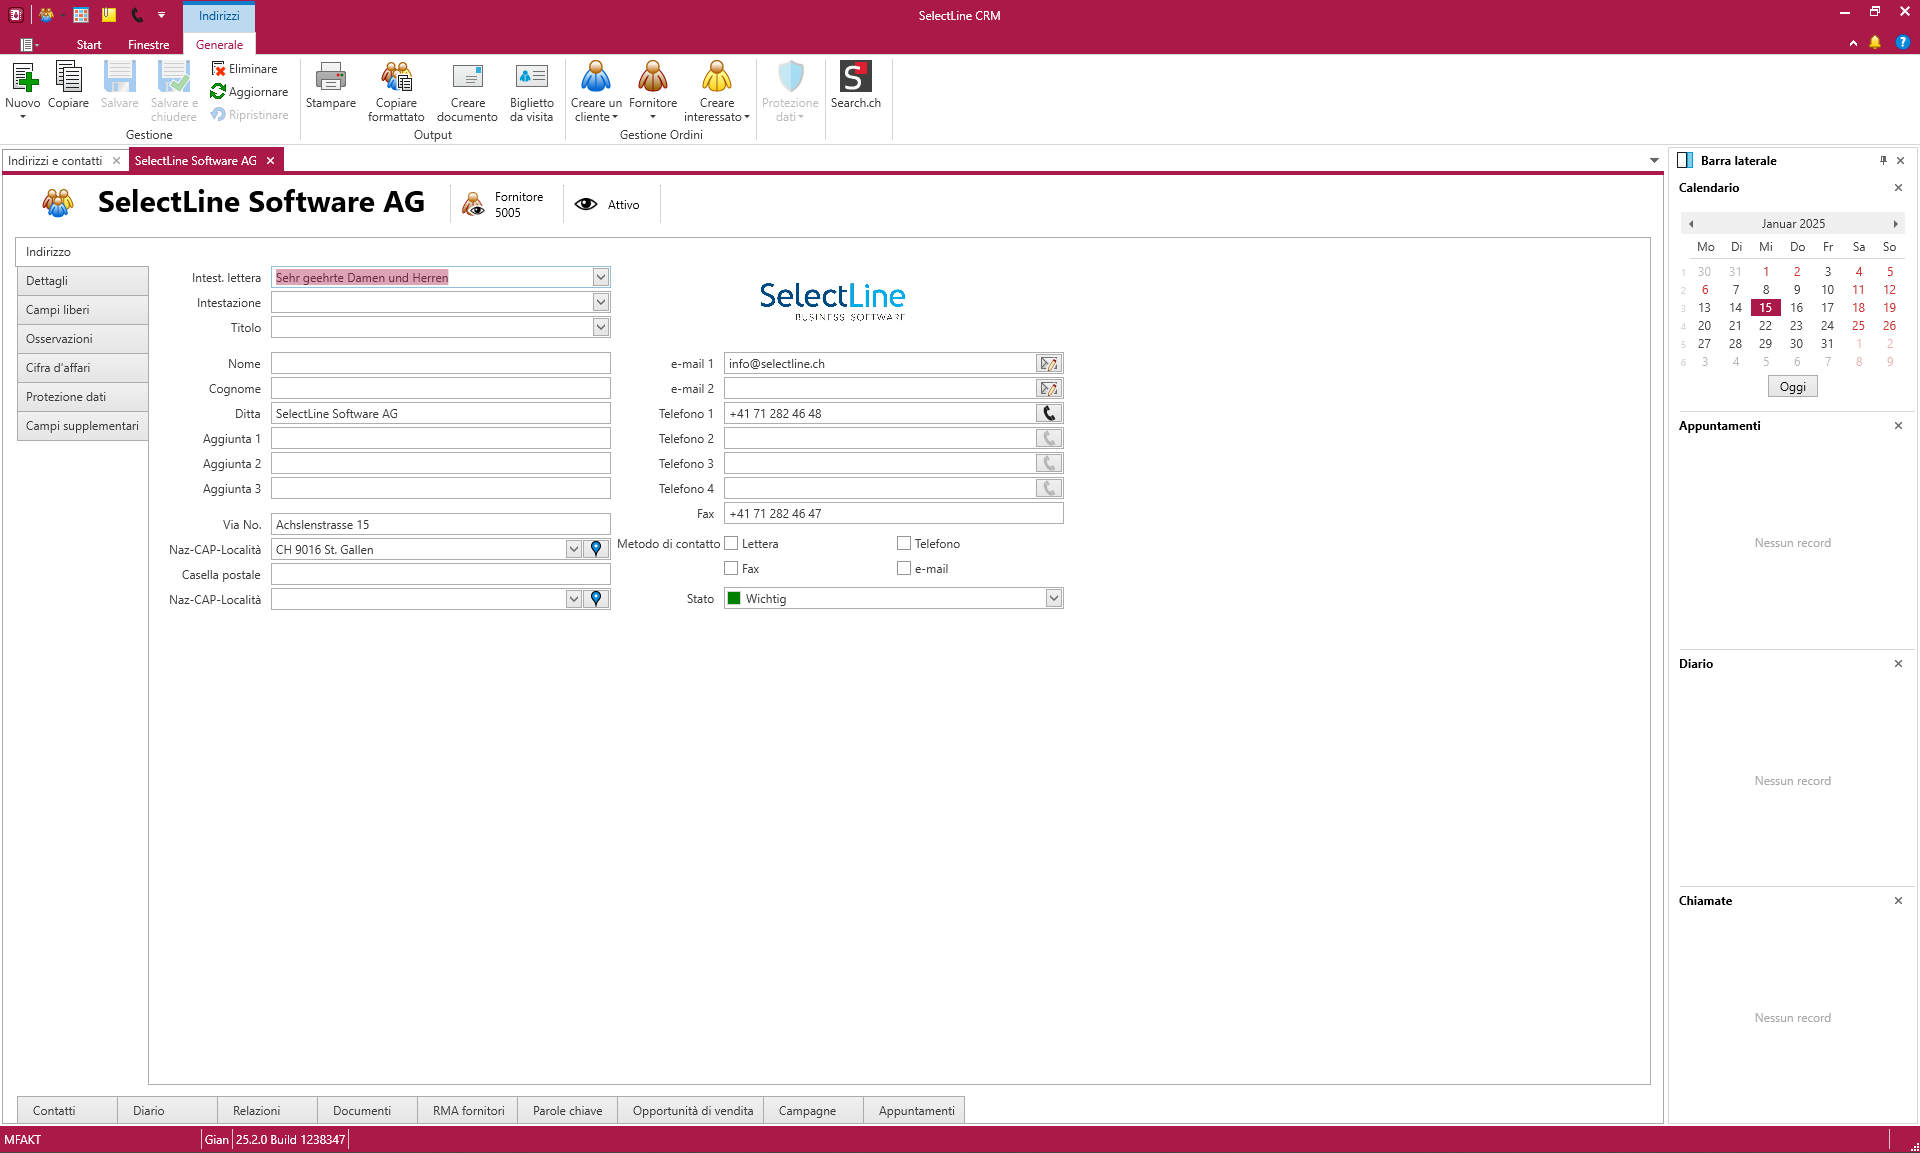Click the Fornitore 5005 header icon
This screenshot has width=1920, height=1153.
pyautogui.click(x=473, y=204)
